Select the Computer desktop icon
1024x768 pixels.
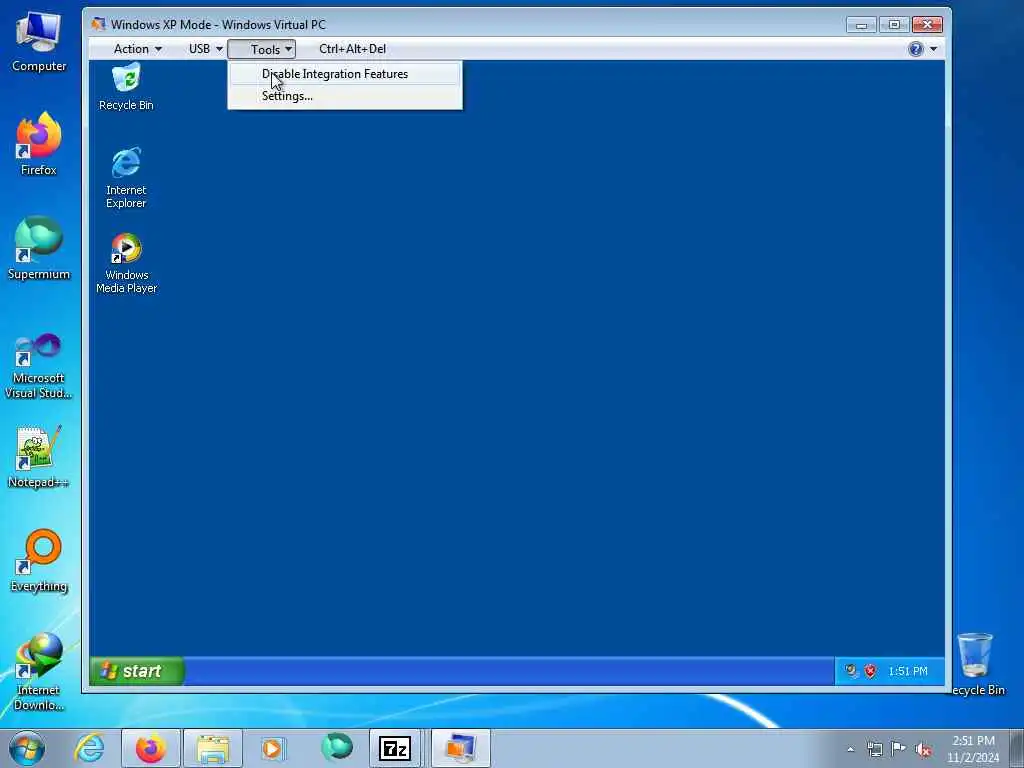click(x=39, y=42)
